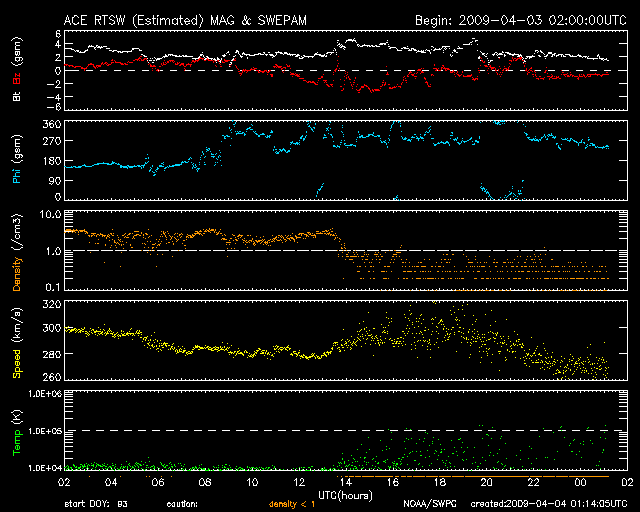Select the '1.0E+05' tick on the Temp axis
The width and height of the screenshot is (640, 512).
45,431
